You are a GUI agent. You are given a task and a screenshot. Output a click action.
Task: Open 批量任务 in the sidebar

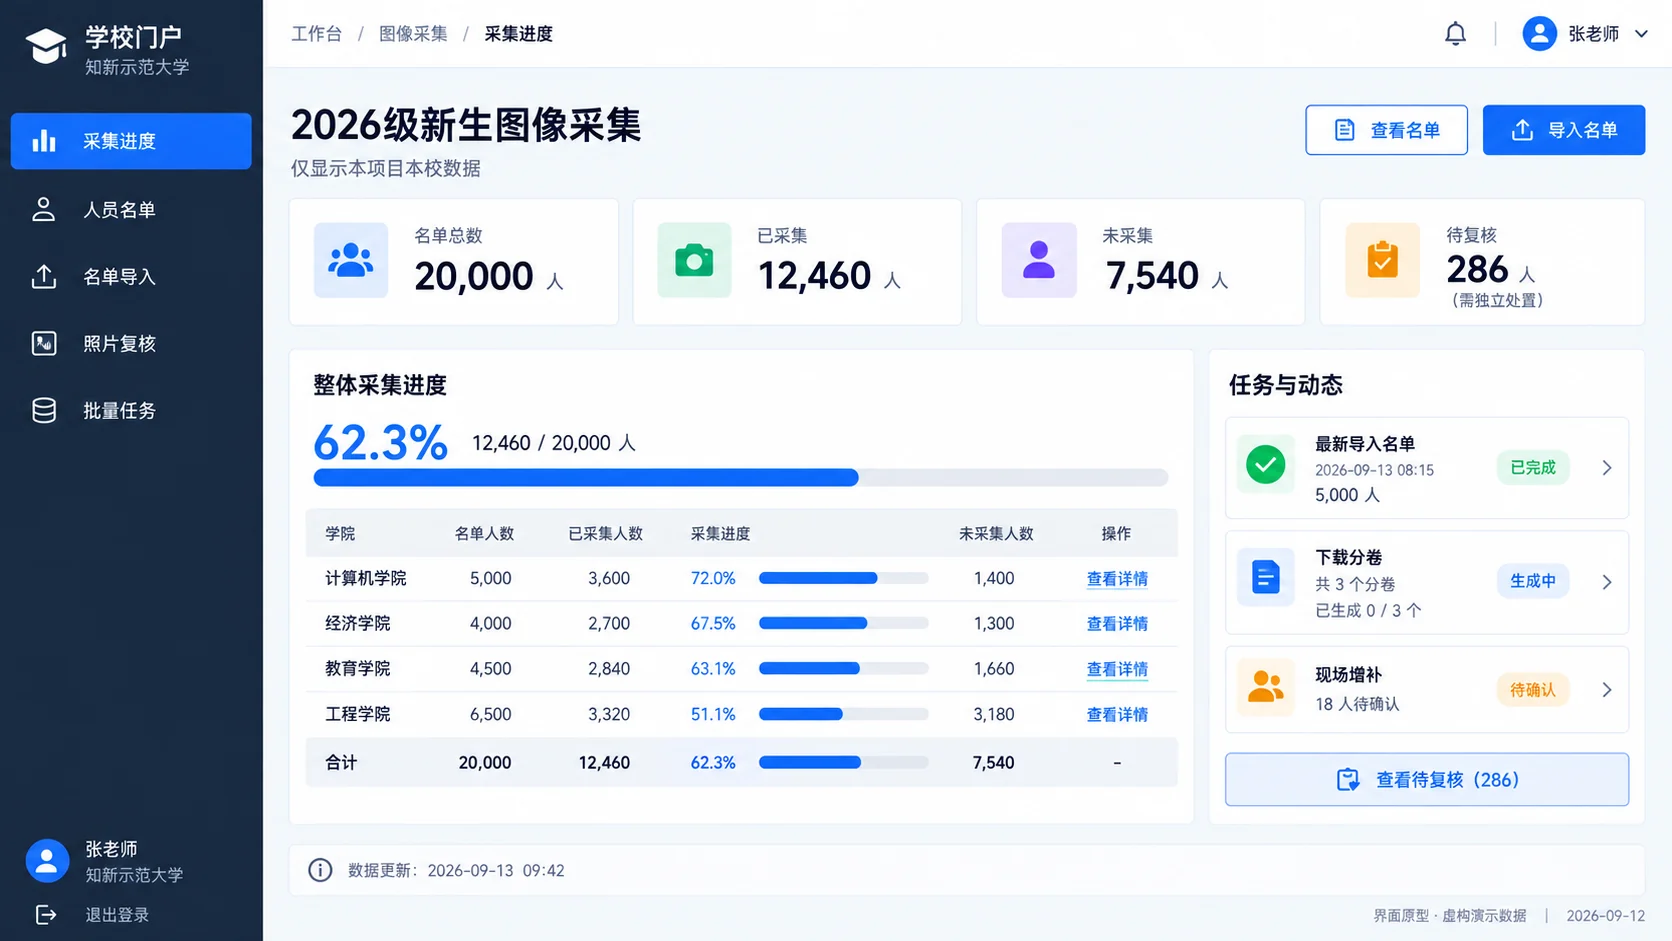(131, 411)
